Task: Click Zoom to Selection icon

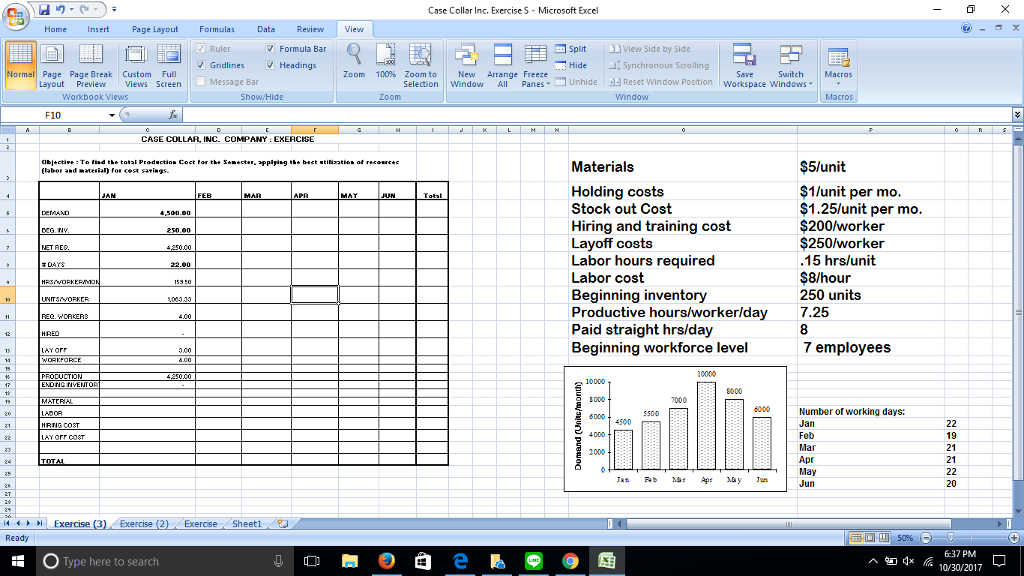Action: [x=420, y=58]
